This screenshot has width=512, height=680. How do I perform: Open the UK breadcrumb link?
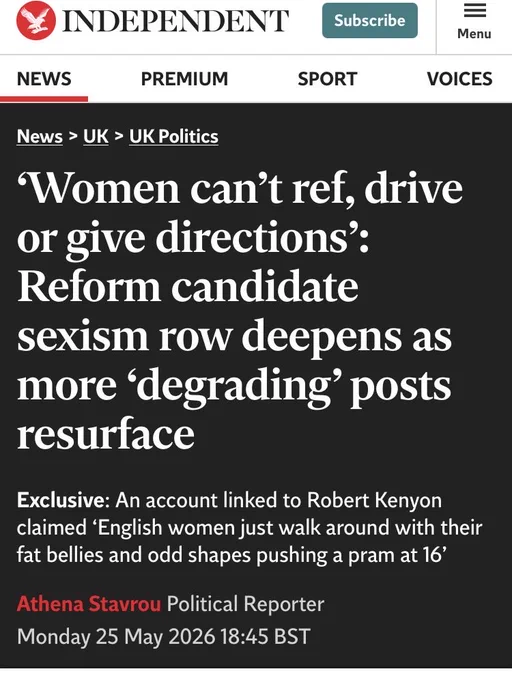tap(95, 137)
